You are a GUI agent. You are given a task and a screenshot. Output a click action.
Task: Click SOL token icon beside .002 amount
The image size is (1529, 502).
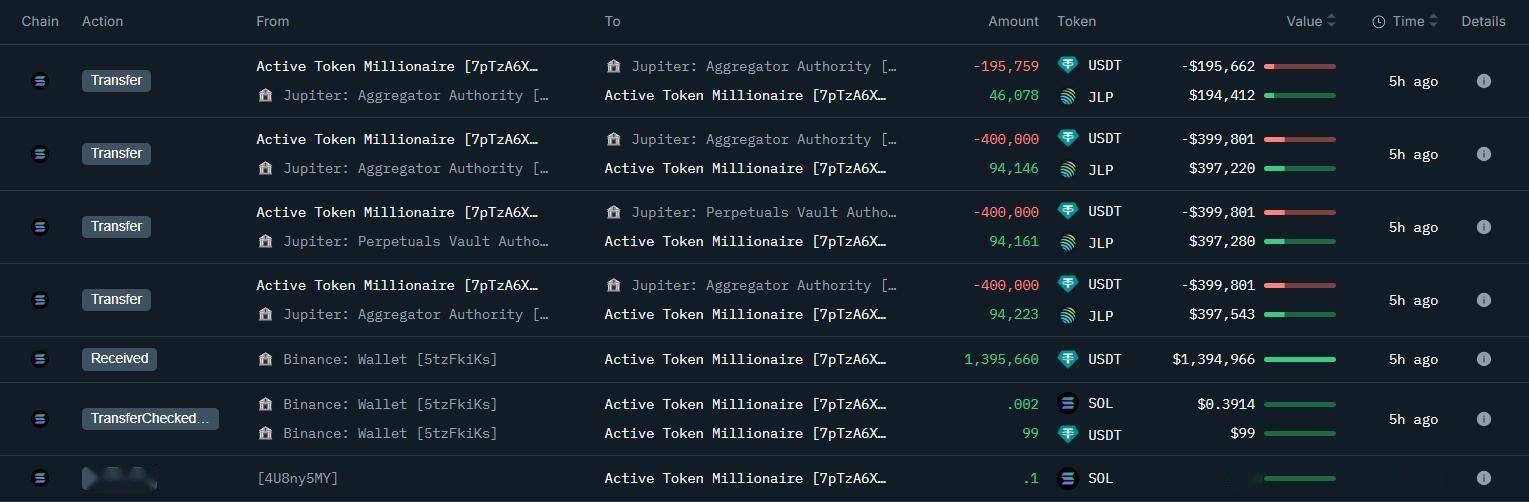pyautogui.click(x=1068, y=404)
